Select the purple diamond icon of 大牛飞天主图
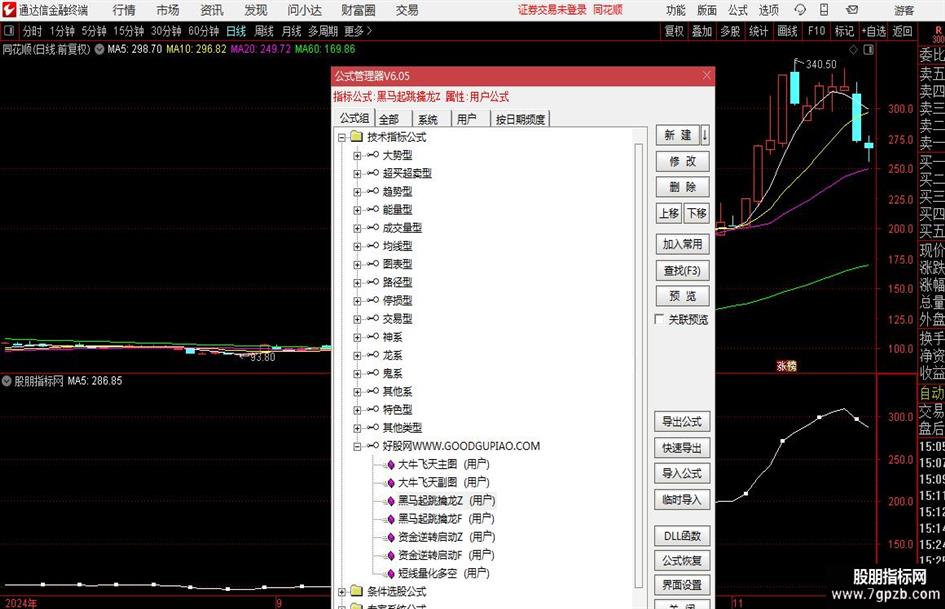This screenshot has width=945, height=609. 390,464
